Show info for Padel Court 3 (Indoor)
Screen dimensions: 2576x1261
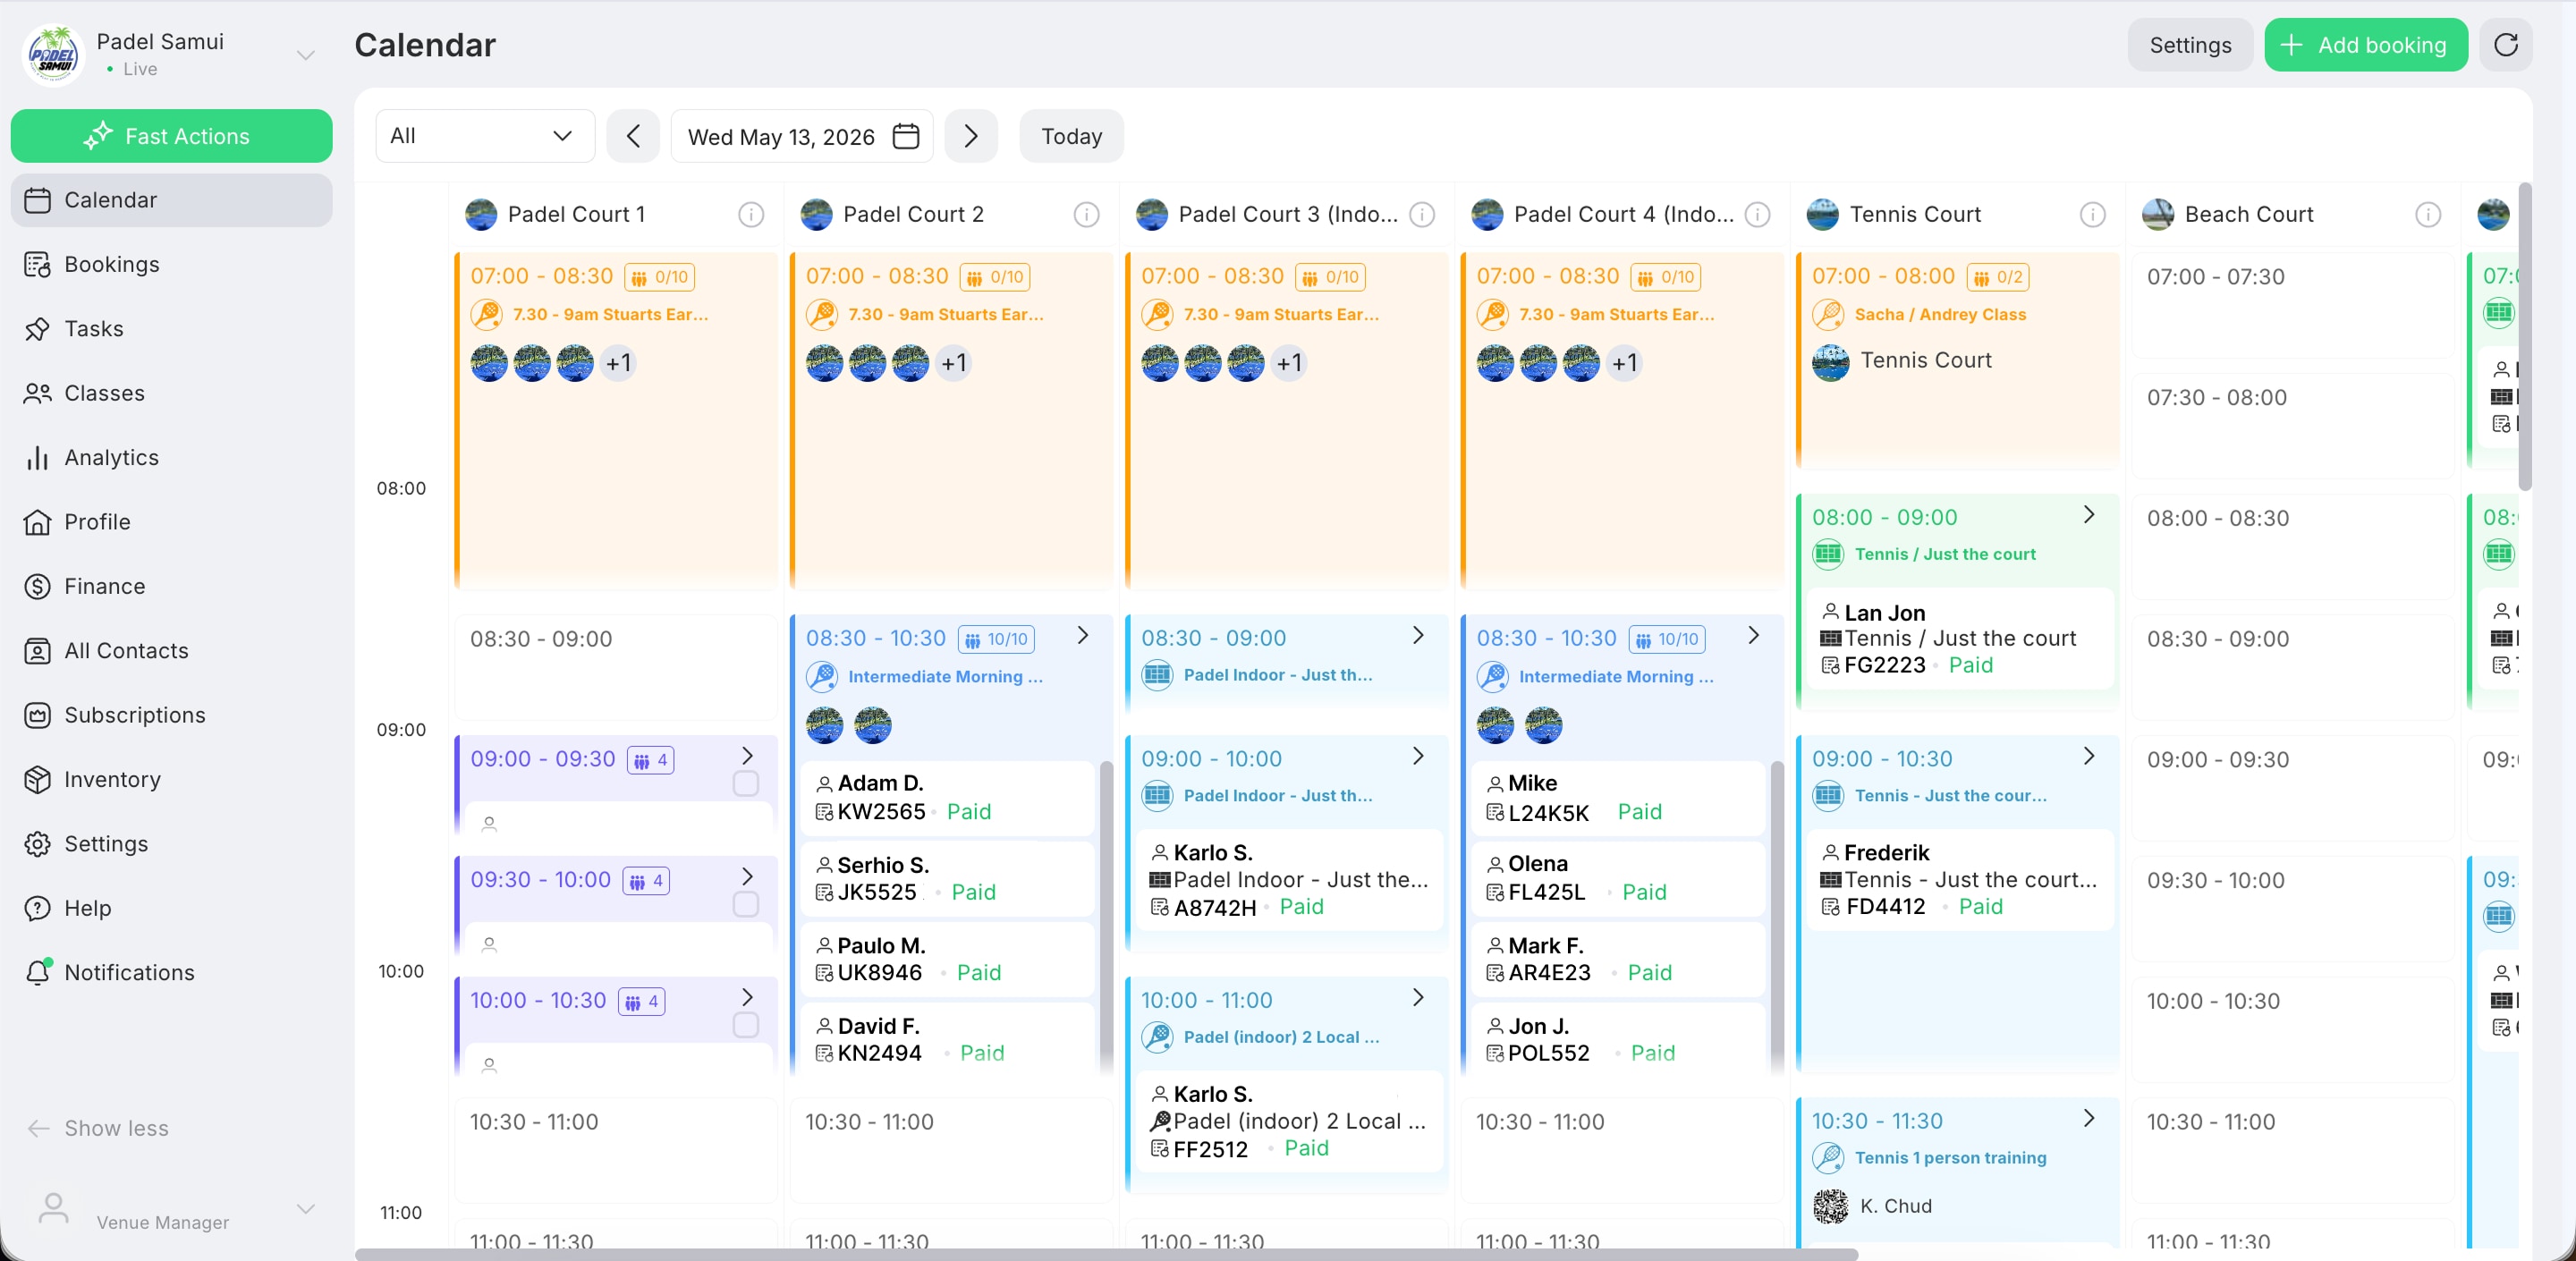pos(1422,214)
